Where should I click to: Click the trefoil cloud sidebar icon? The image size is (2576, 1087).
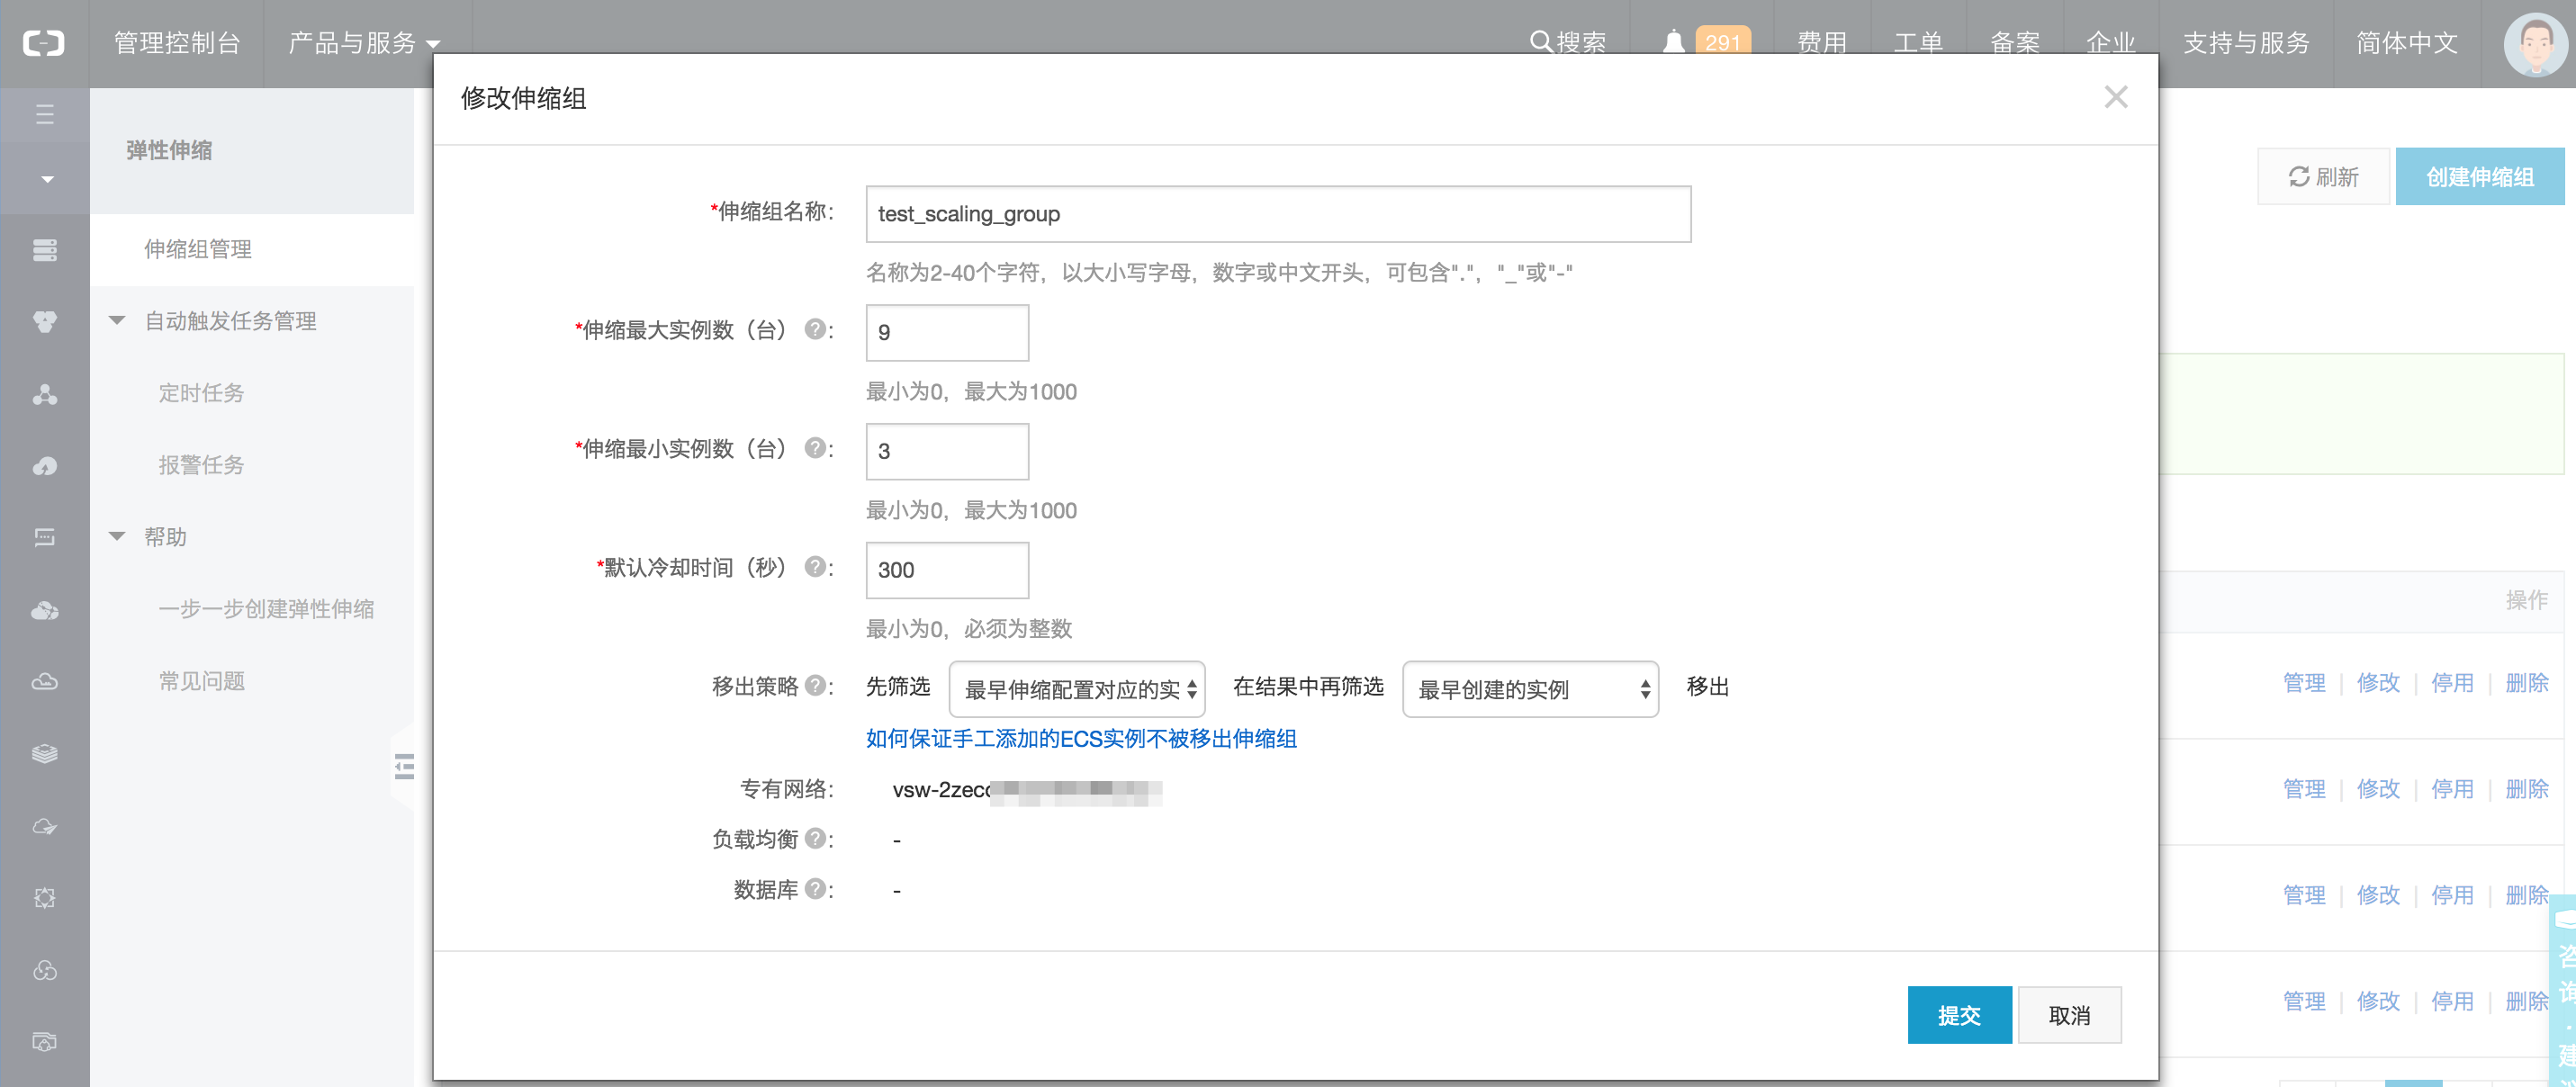pyautogui.click(x=44, y=970)
